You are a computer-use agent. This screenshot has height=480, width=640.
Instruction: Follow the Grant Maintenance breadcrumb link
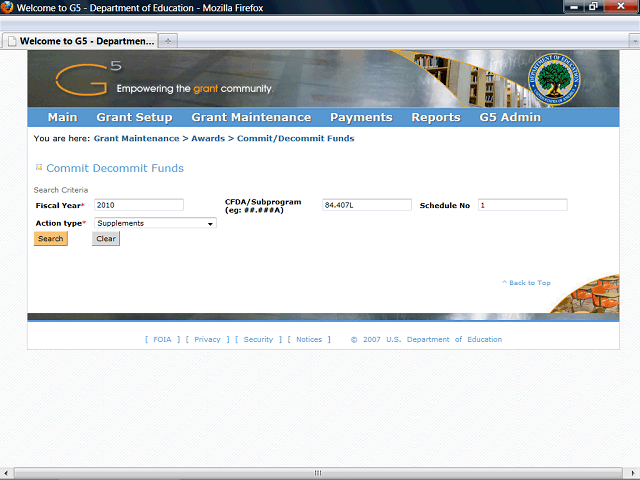tap(137, 138)
